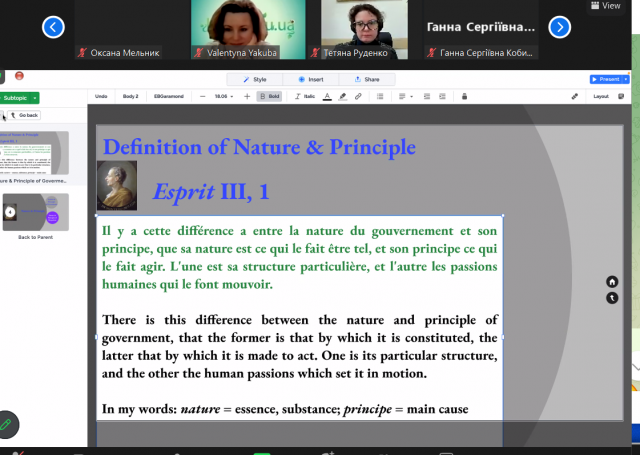The width and height of the screenshot is (640, 455).
Task: Open the Layout options
Action: (x=601, y=96)
